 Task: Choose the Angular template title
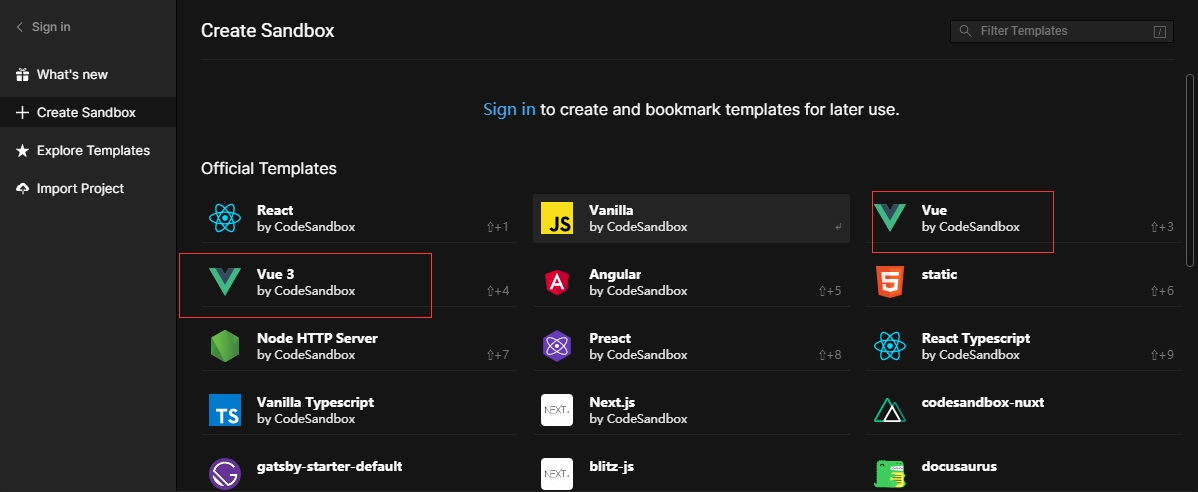click(615, 274)
